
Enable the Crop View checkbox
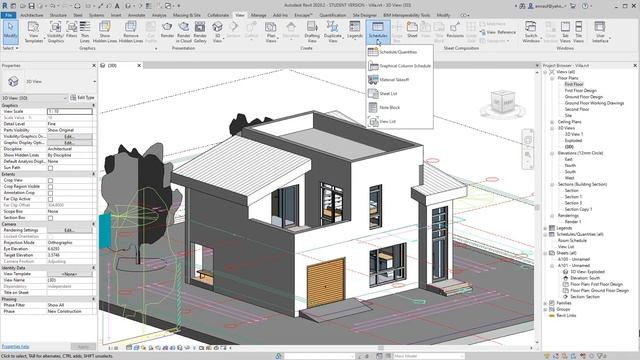pos(50,180)
